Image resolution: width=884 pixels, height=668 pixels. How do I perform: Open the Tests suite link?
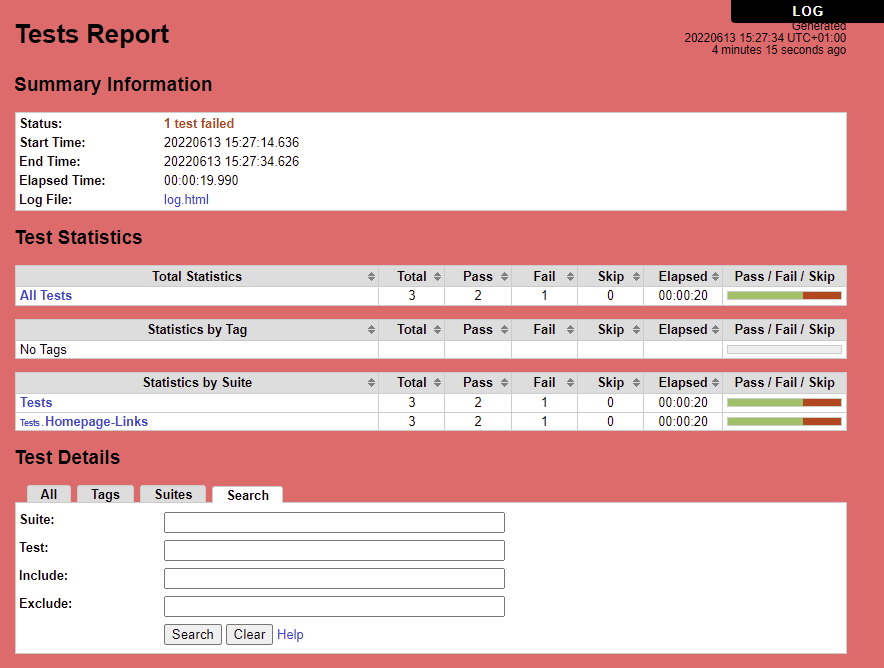pos(36,402)
